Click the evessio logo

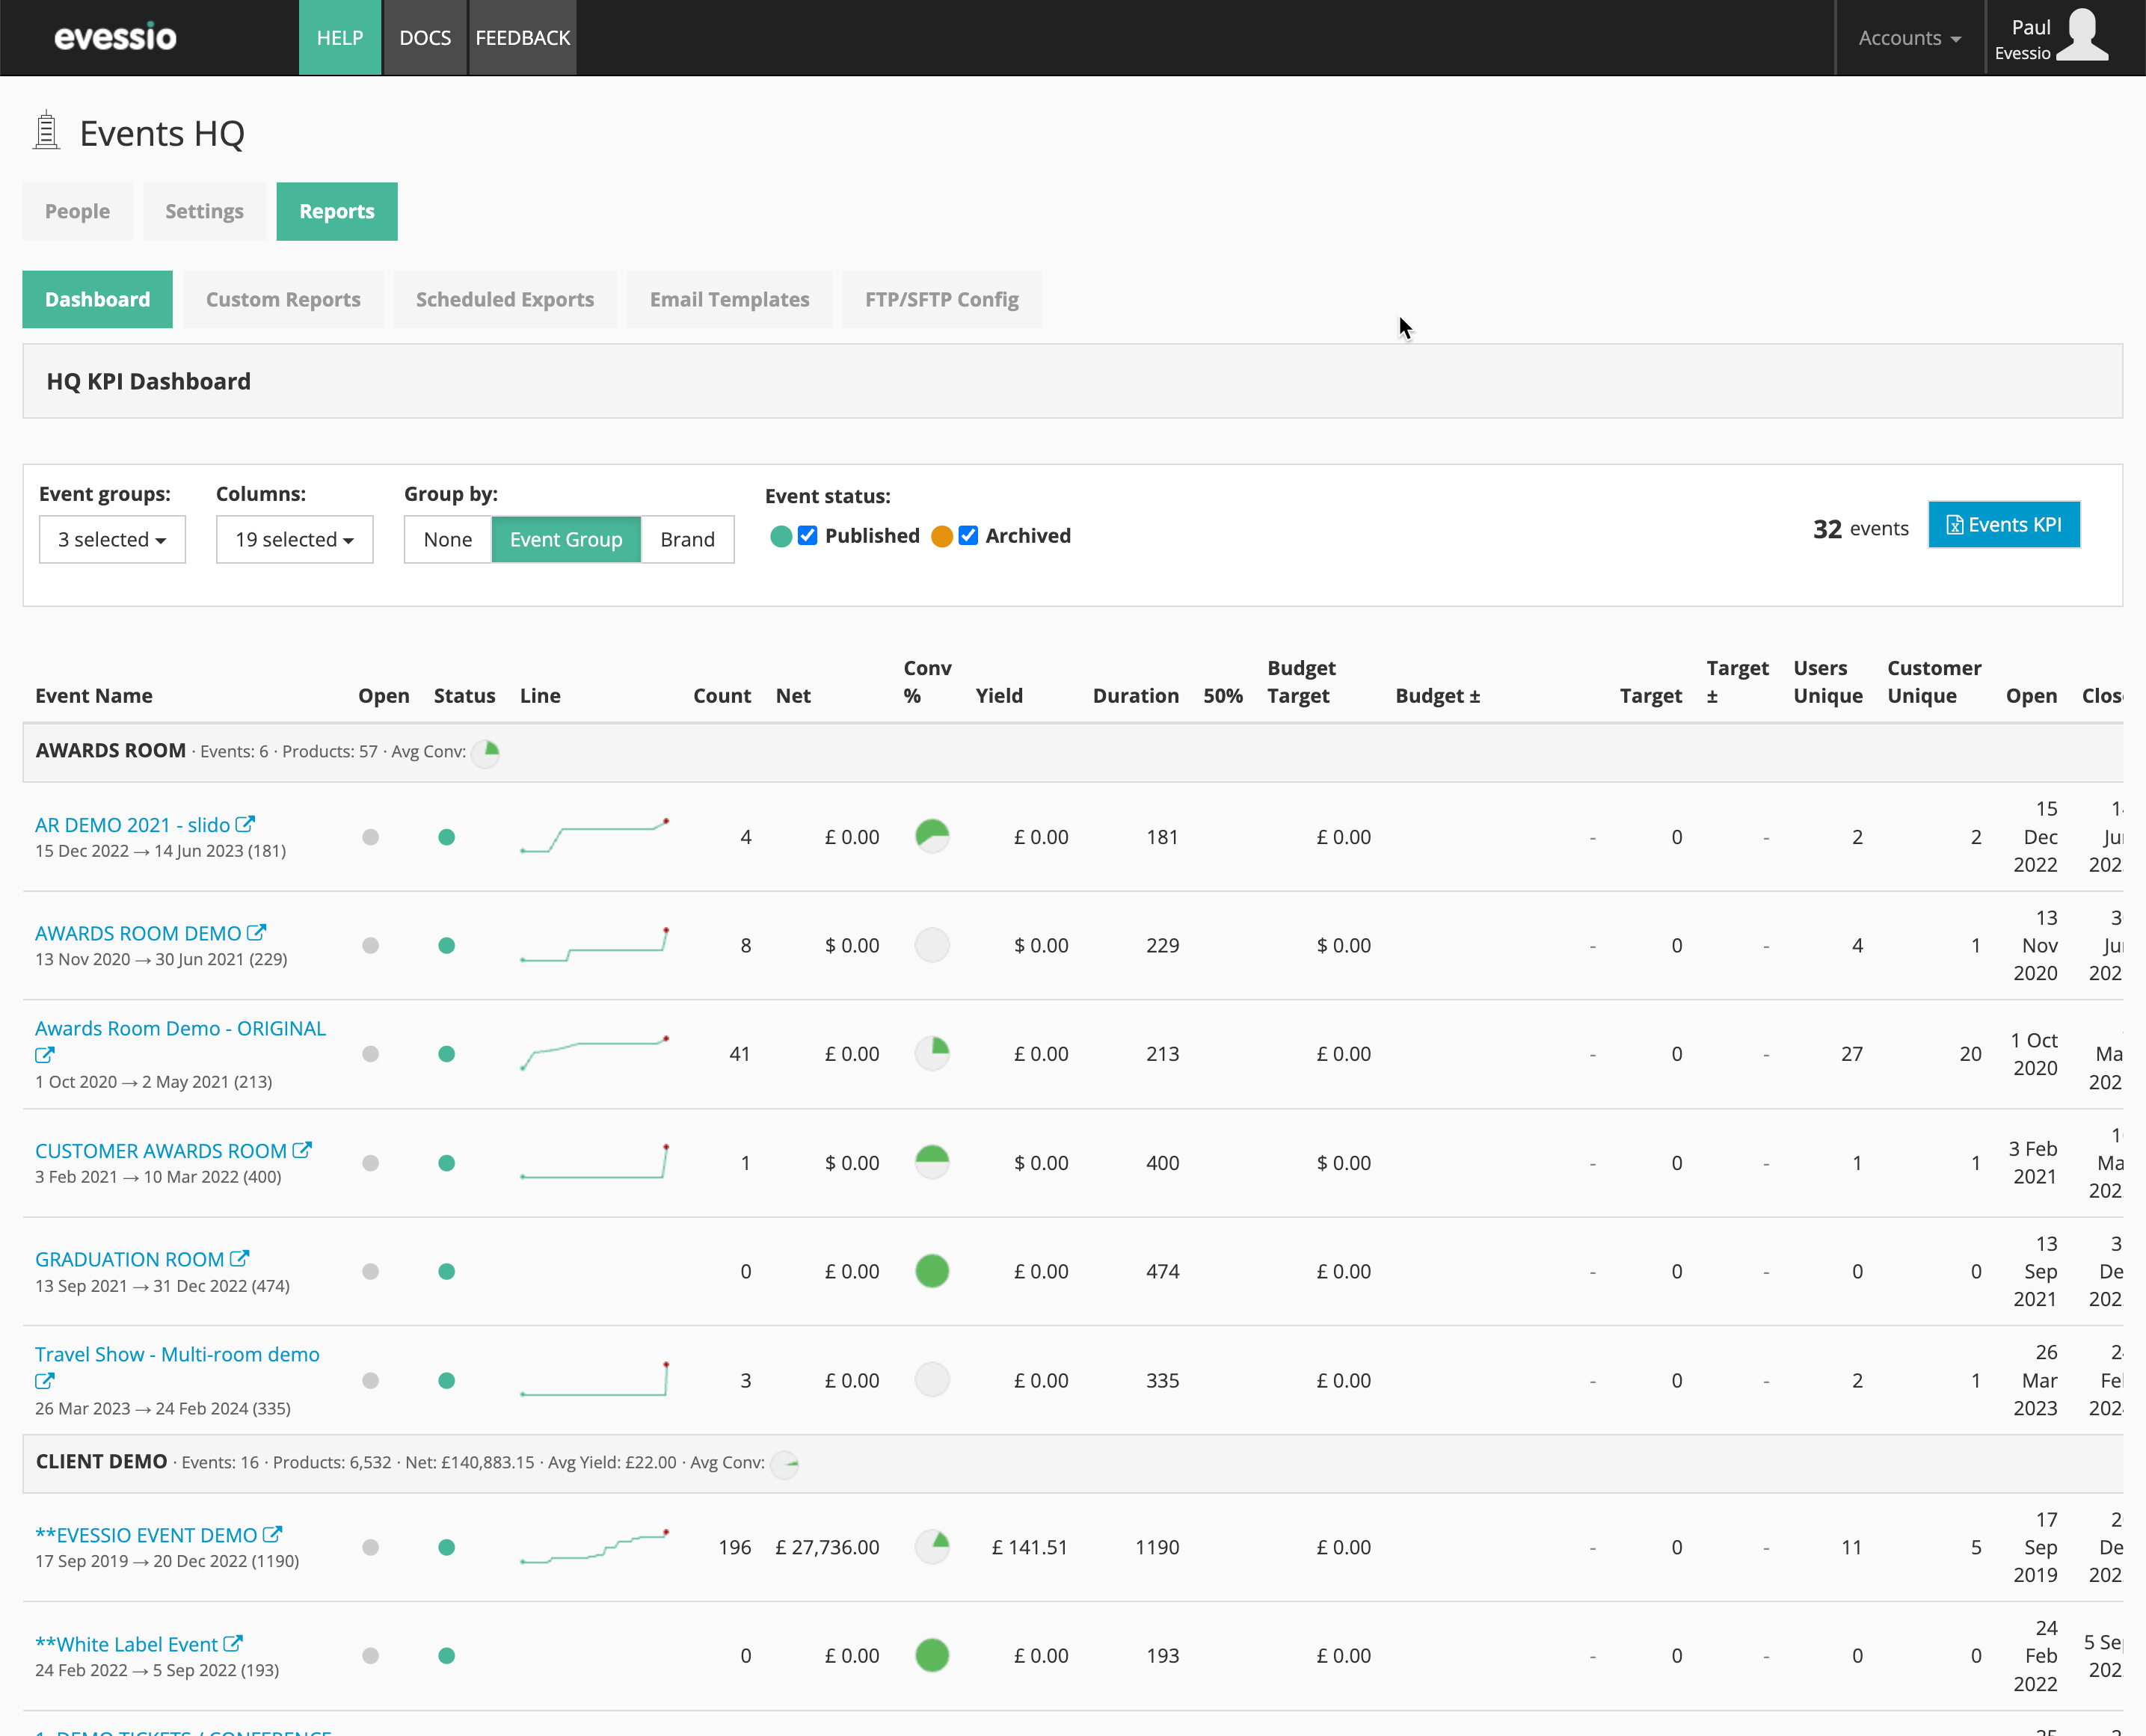pos(115,38)
